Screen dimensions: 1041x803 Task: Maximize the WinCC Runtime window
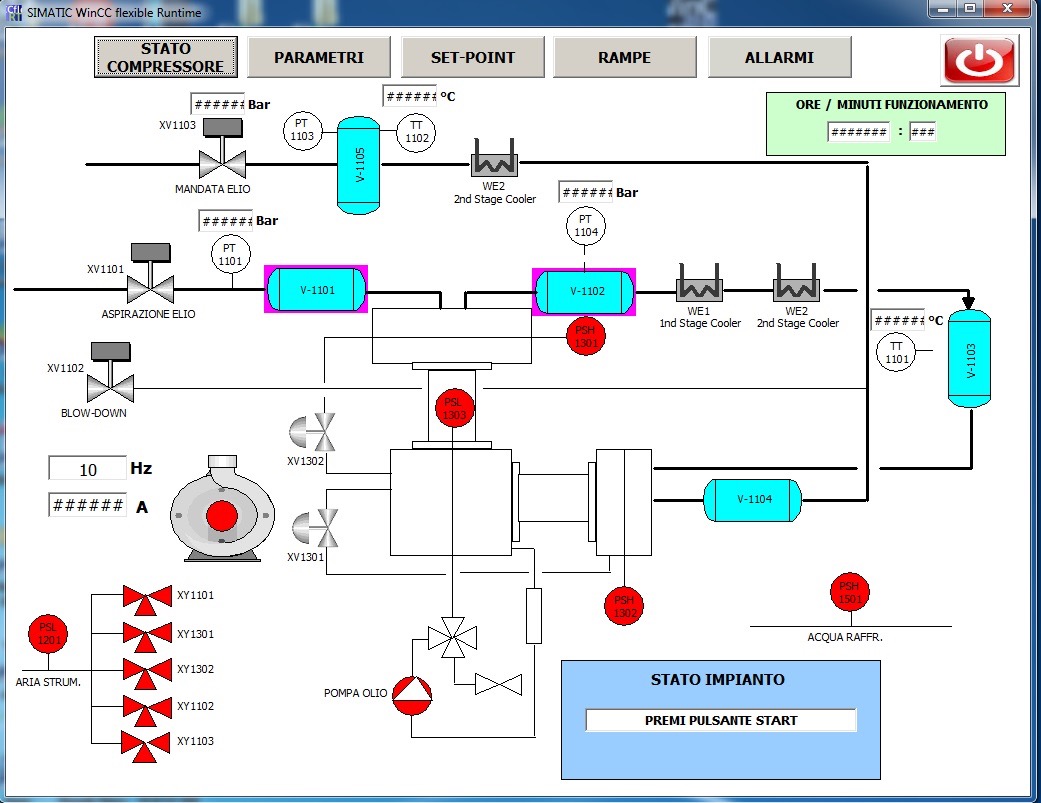pos(970,9)
